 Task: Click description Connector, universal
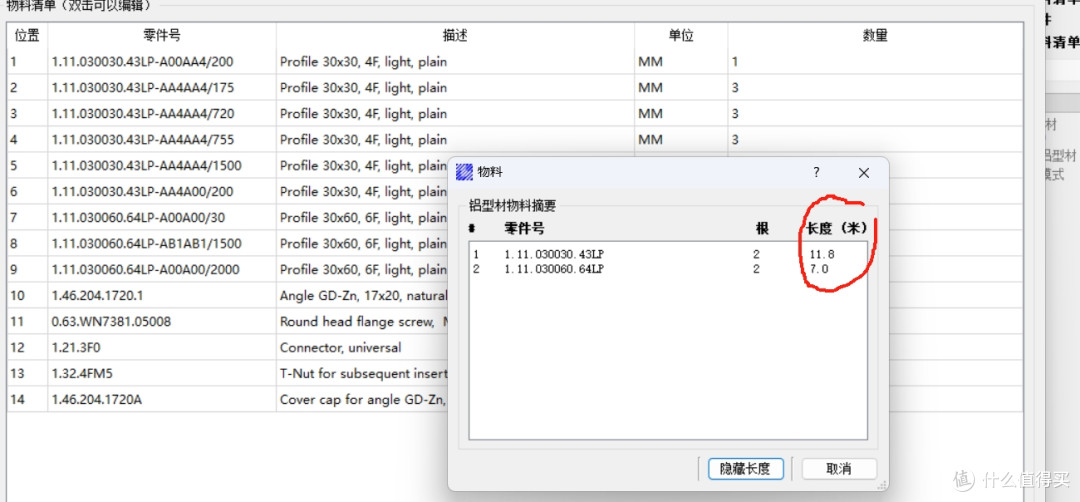tap(340, 348)
